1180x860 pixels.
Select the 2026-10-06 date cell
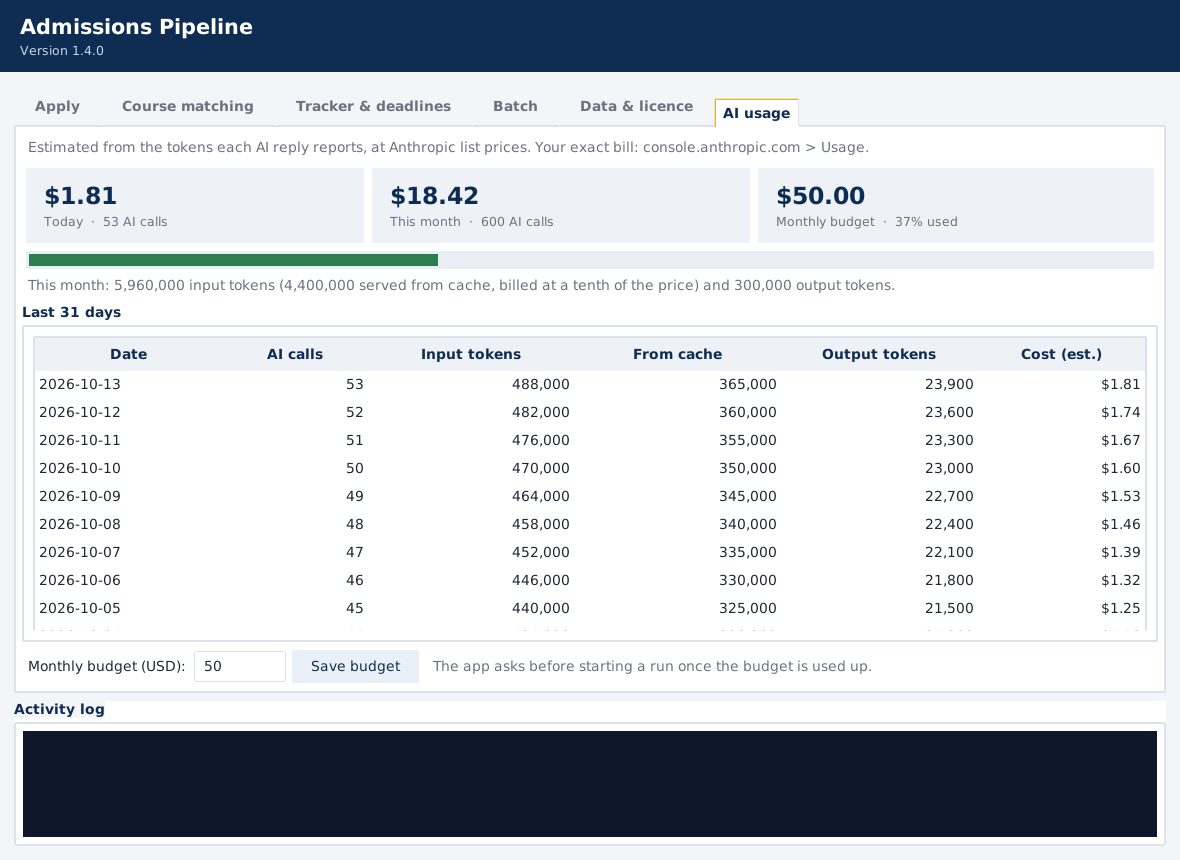80,580
